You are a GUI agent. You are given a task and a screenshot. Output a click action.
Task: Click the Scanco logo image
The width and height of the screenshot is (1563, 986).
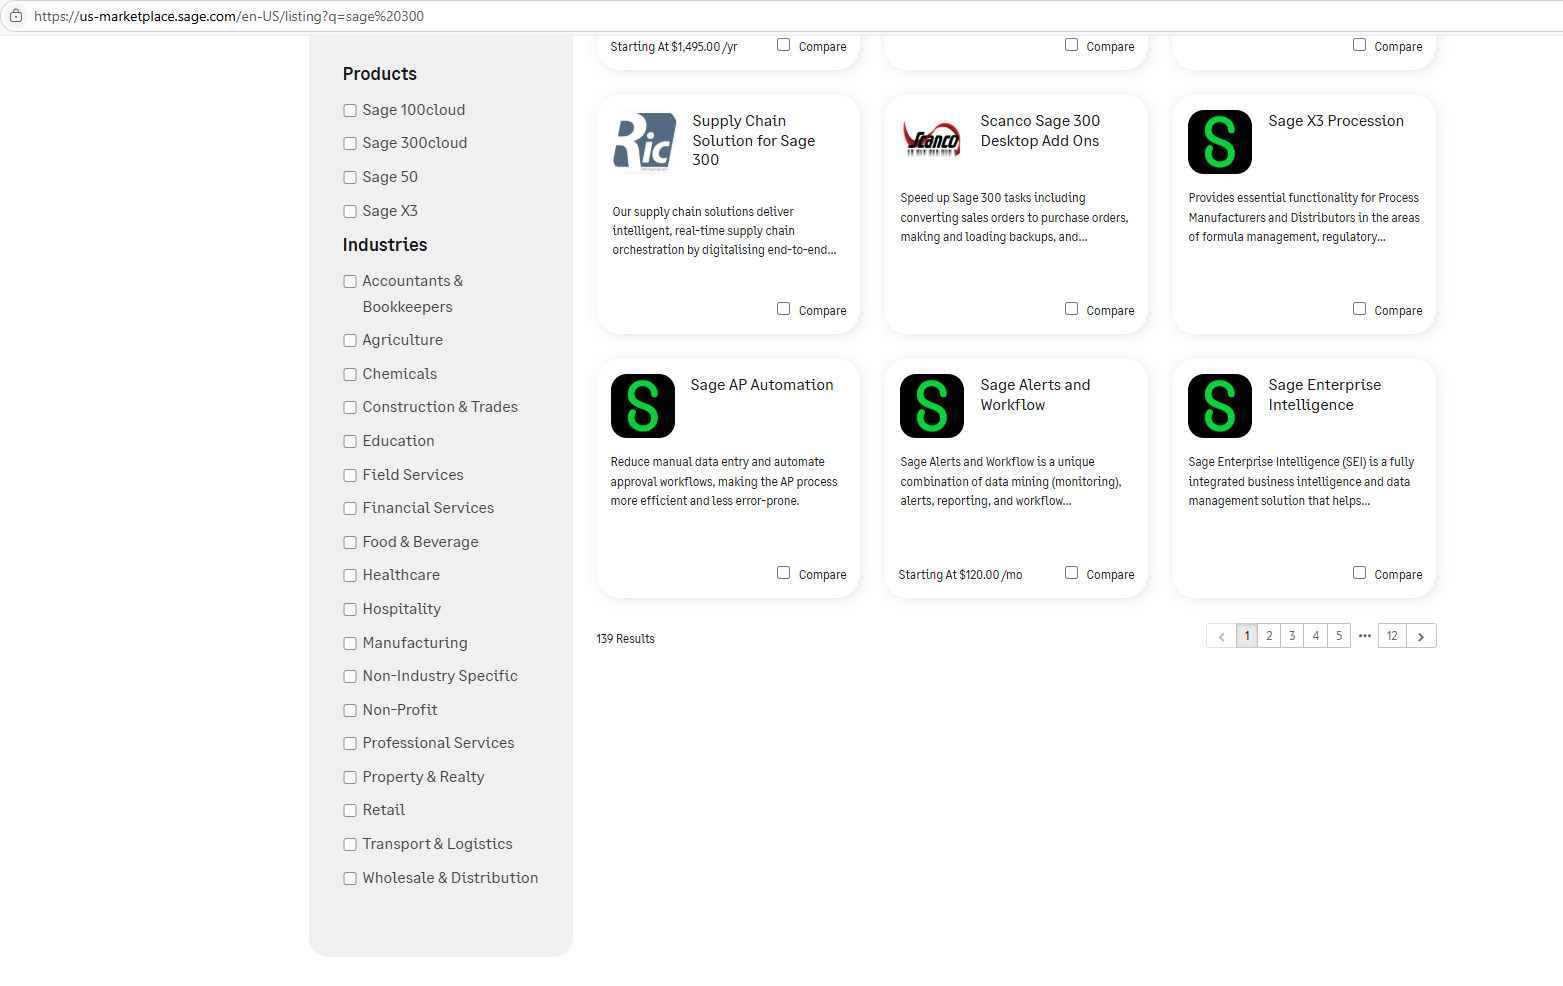(x=932, y=140)
